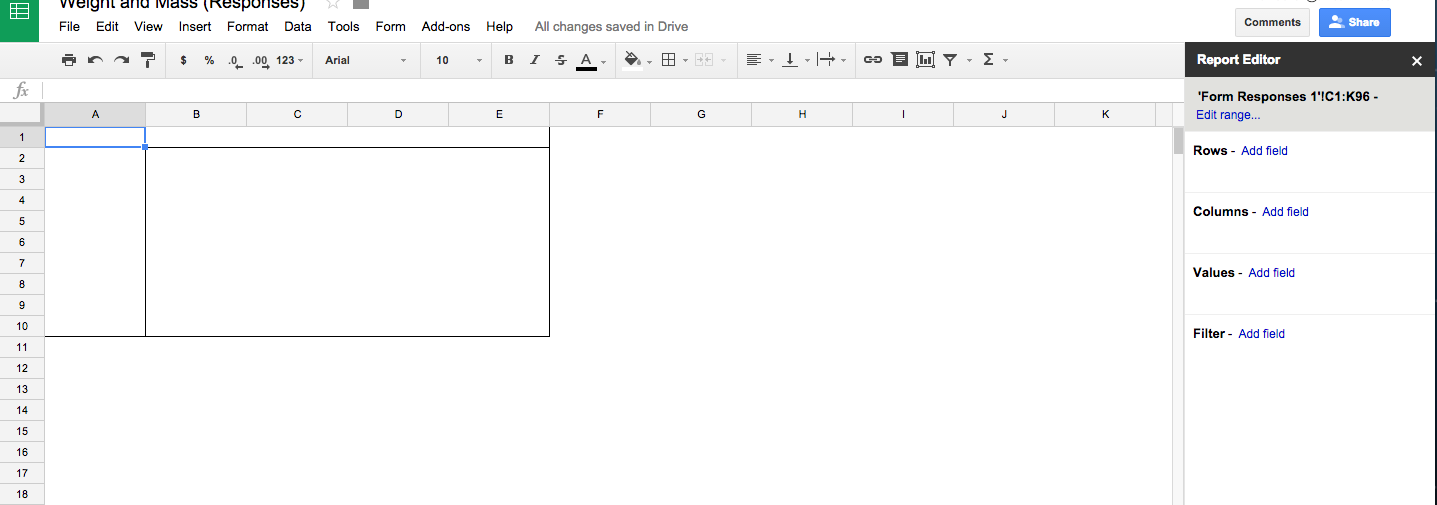Viewport: 1437px width, 505px height.
Task: Click the Filter icon
Action: tap(951, 60)
